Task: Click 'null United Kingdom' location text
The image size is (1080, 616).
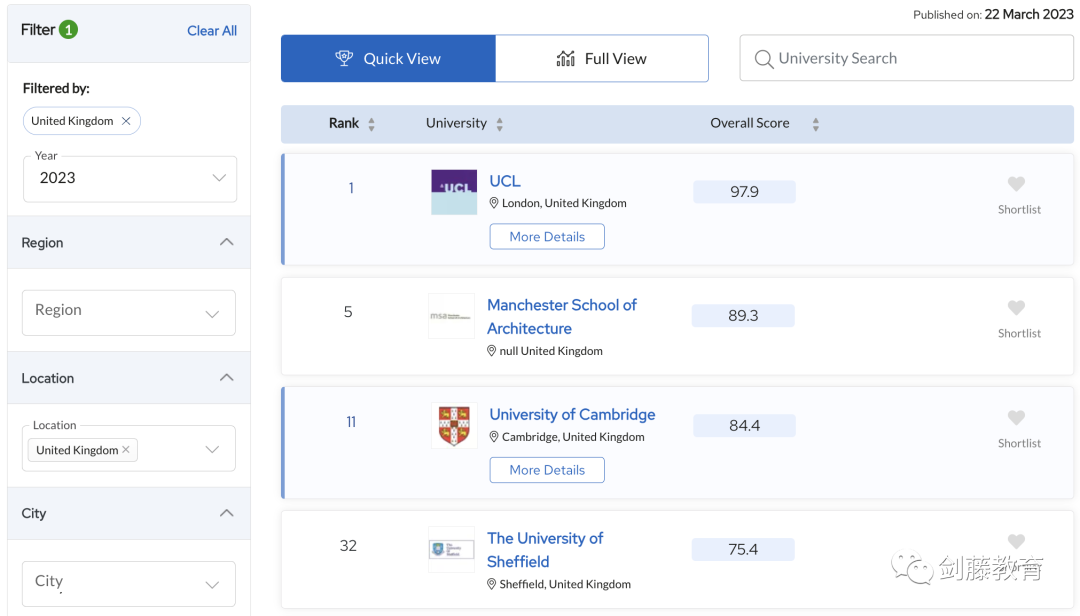Action: point(551,351)
